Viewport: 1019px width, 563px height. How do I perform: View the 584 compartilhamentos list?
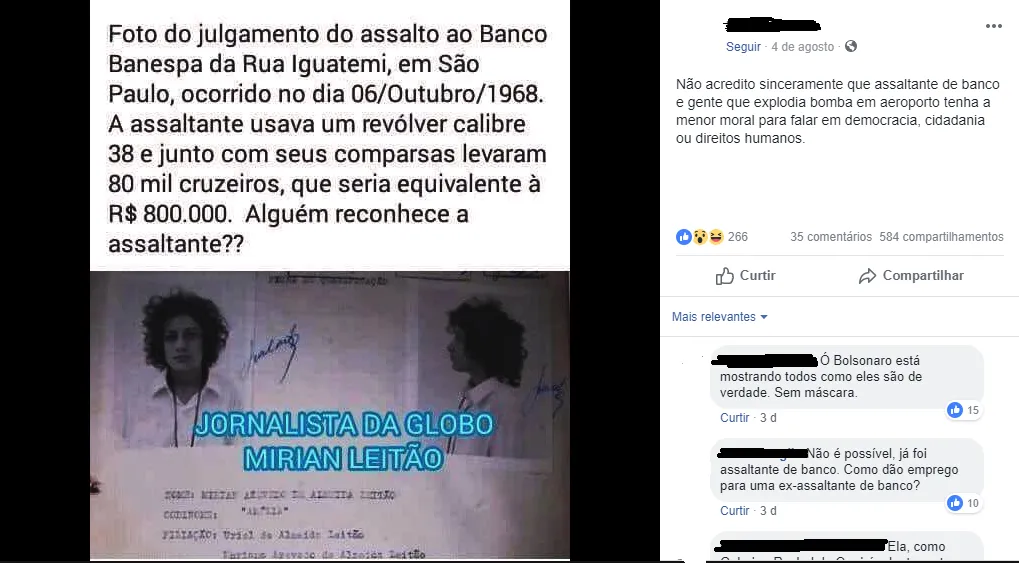coord(941,237)
